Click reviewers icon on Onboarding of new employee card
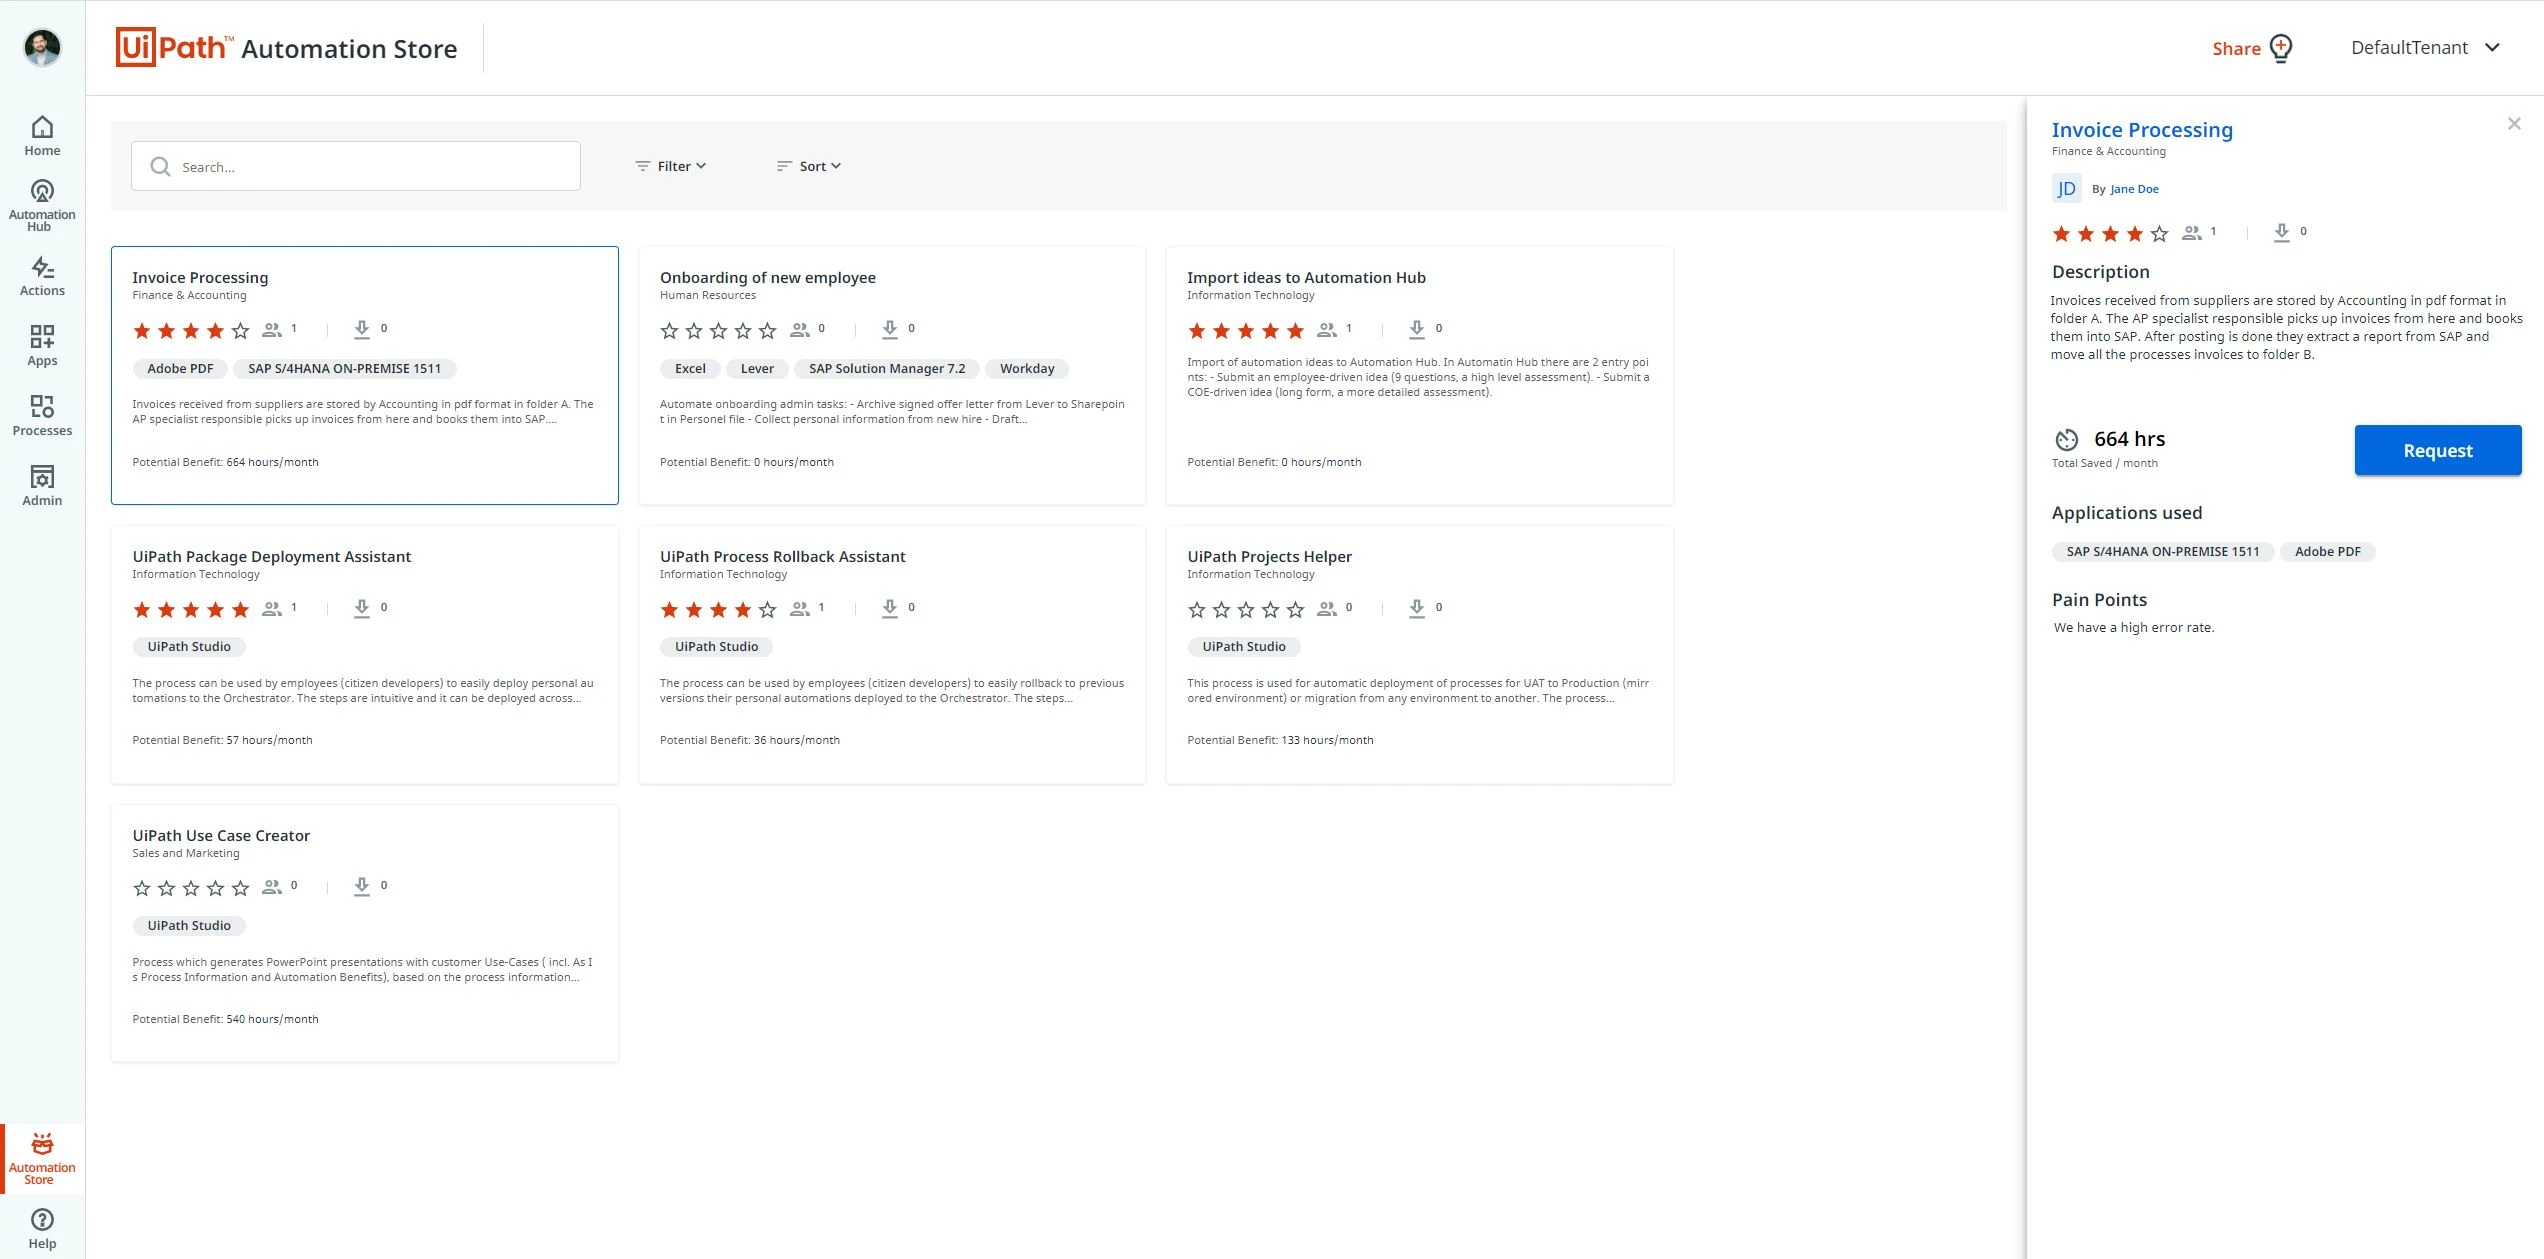This screenshot has height=1259, width=2544. pos(800,329)
